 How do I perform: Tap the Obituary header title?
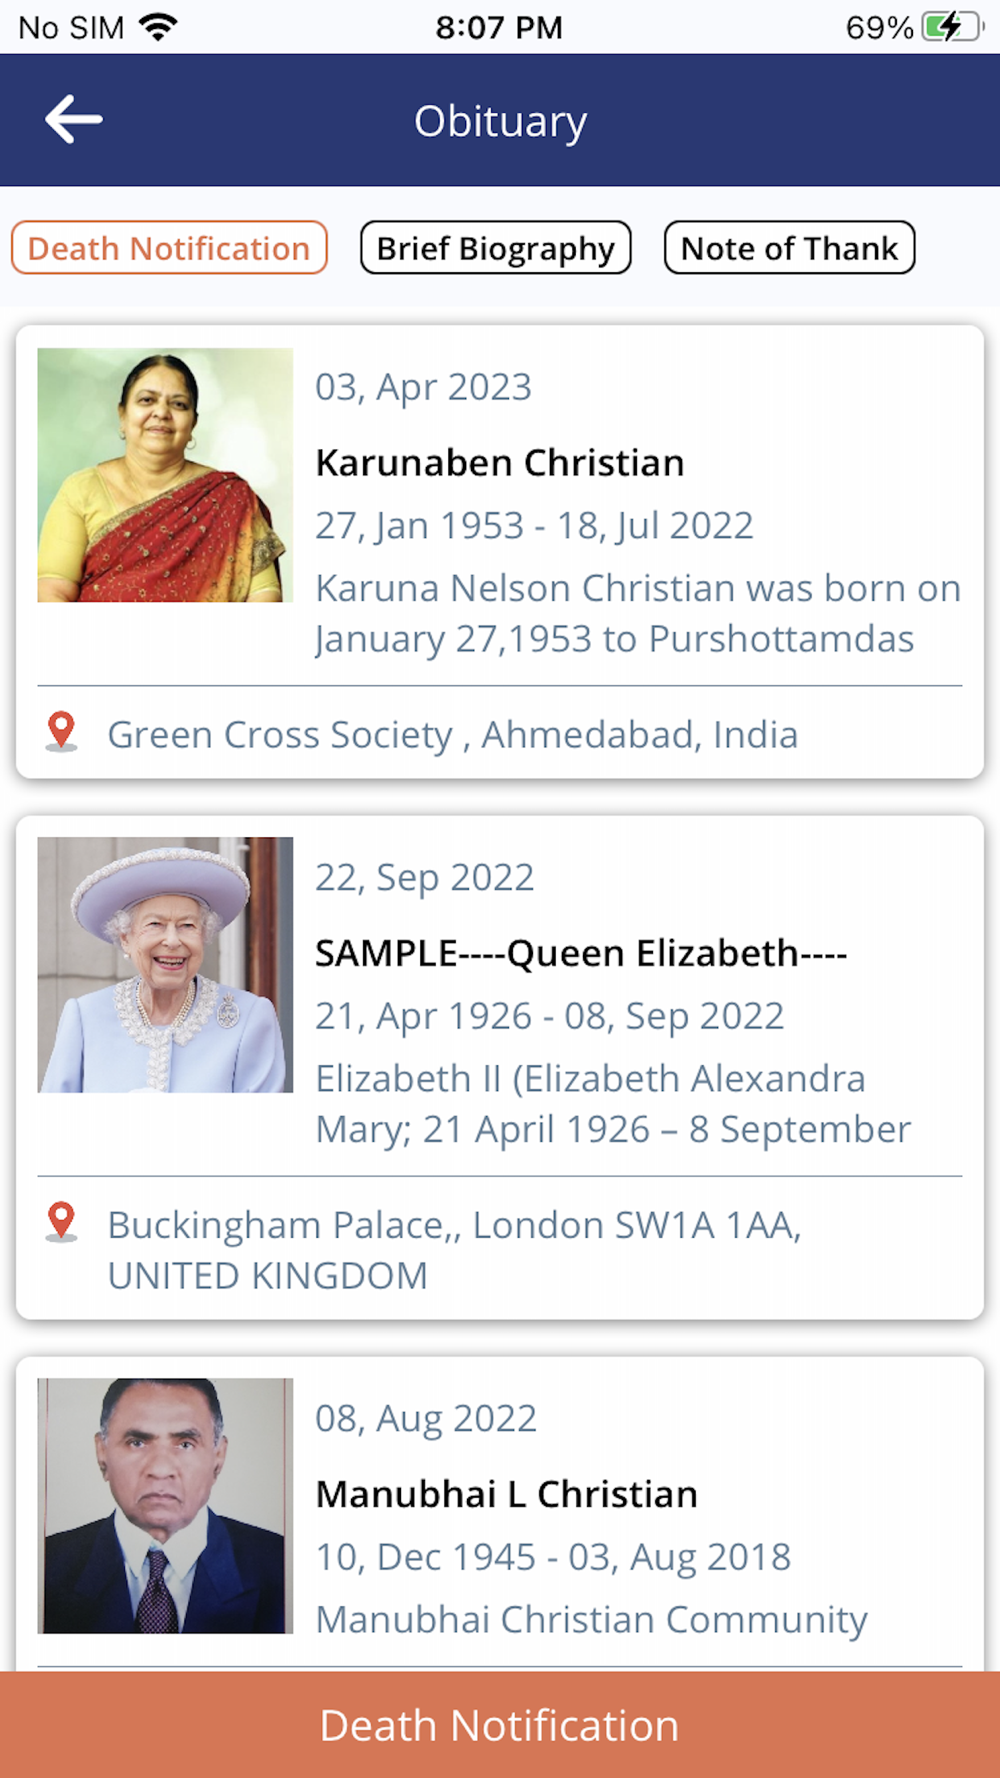[500, 121]
